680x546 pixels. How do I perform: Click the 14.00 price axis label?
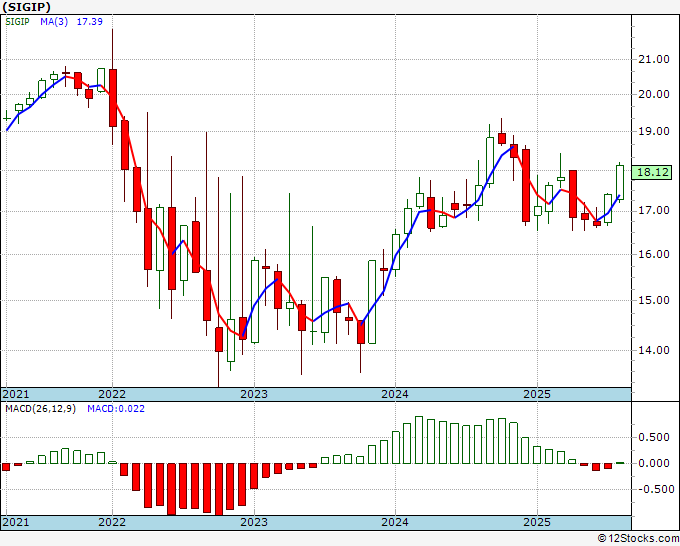[x=654, y=350]
